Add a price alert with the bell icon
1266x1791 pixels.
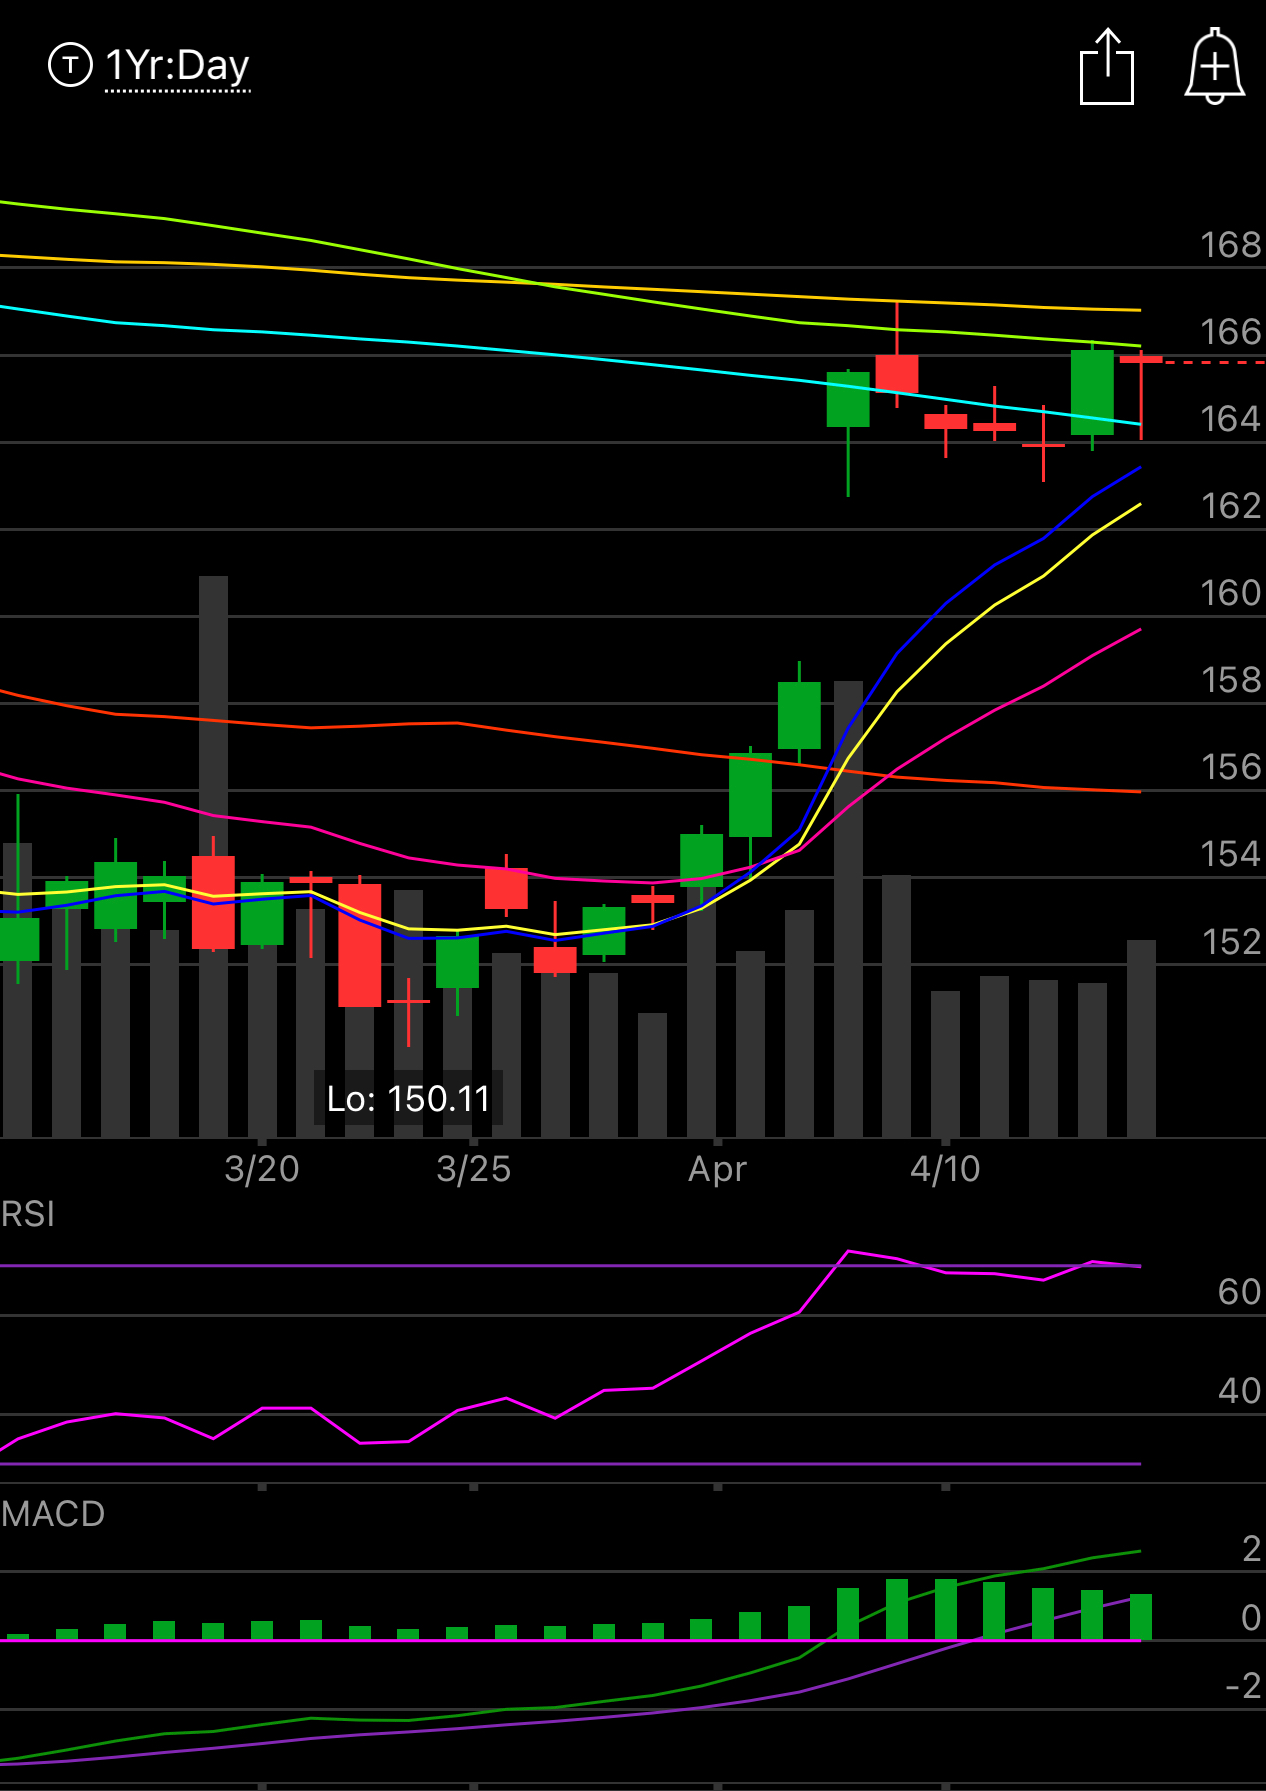tap(1214, 66)
